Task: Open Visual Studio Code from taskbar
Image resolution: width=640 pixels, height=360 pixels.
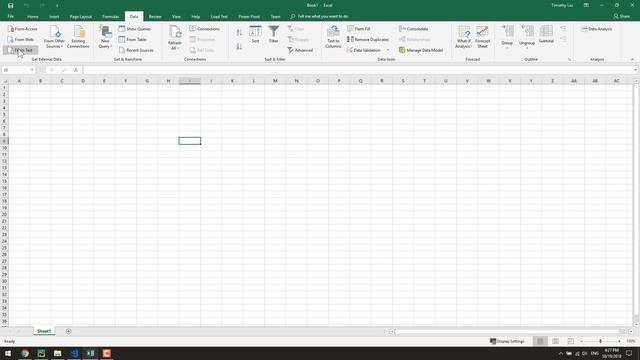Action: 74,353
